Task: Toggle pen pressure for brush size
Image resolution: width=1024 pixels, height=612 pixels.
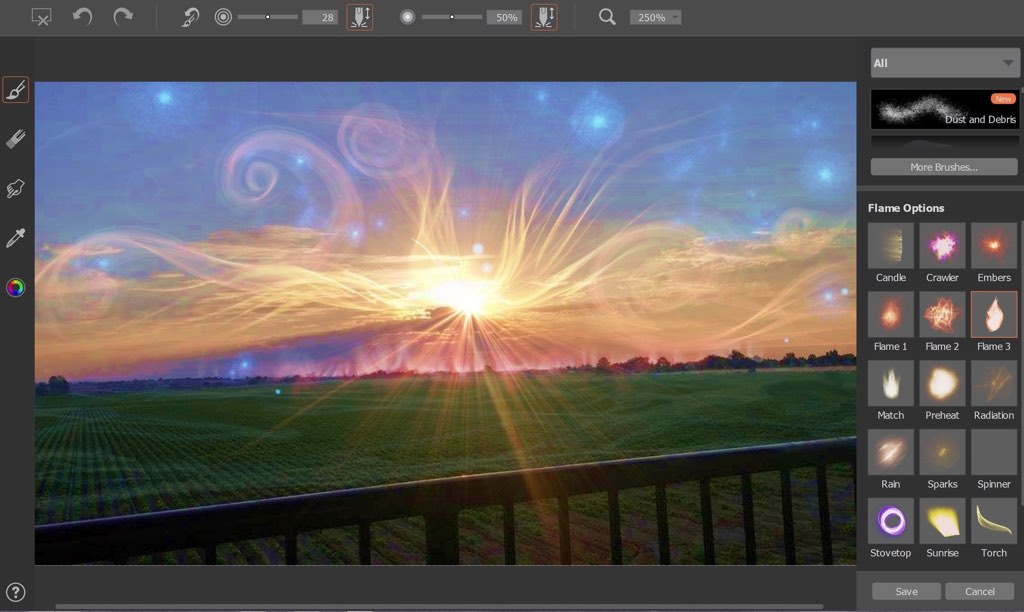Action: point(359,17)
